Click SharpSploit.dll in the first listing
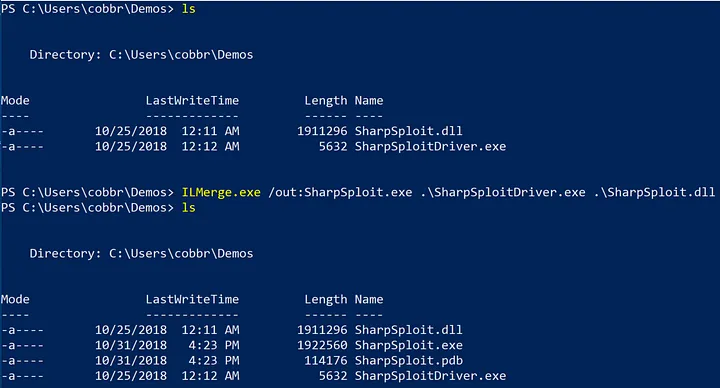This screenshot has height=388, width=720. 408,131
